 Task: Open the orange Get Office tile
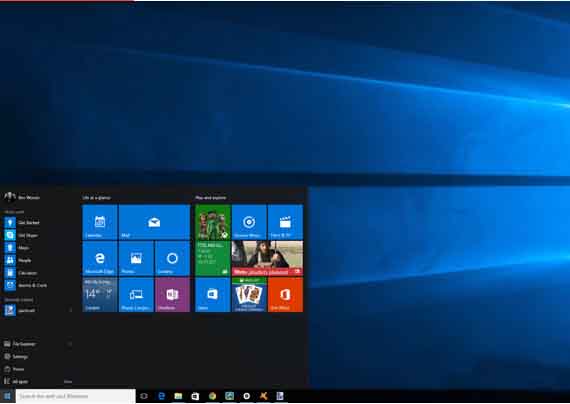pos(285,295)
